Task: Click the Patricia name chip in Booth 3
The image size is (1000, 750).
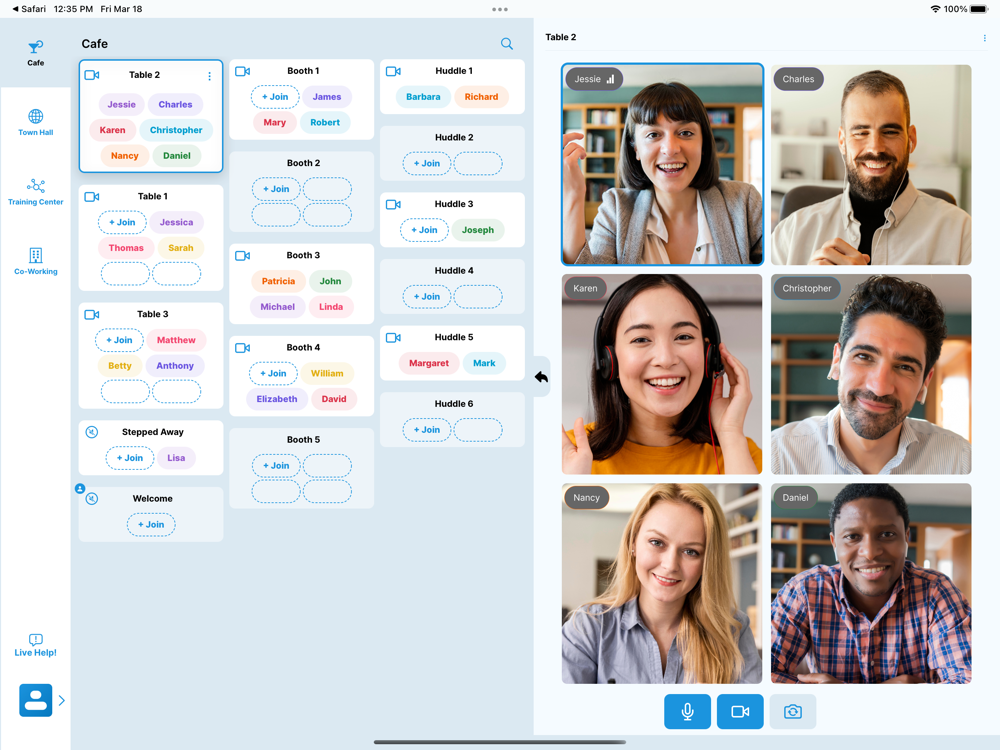Action: 278,281
